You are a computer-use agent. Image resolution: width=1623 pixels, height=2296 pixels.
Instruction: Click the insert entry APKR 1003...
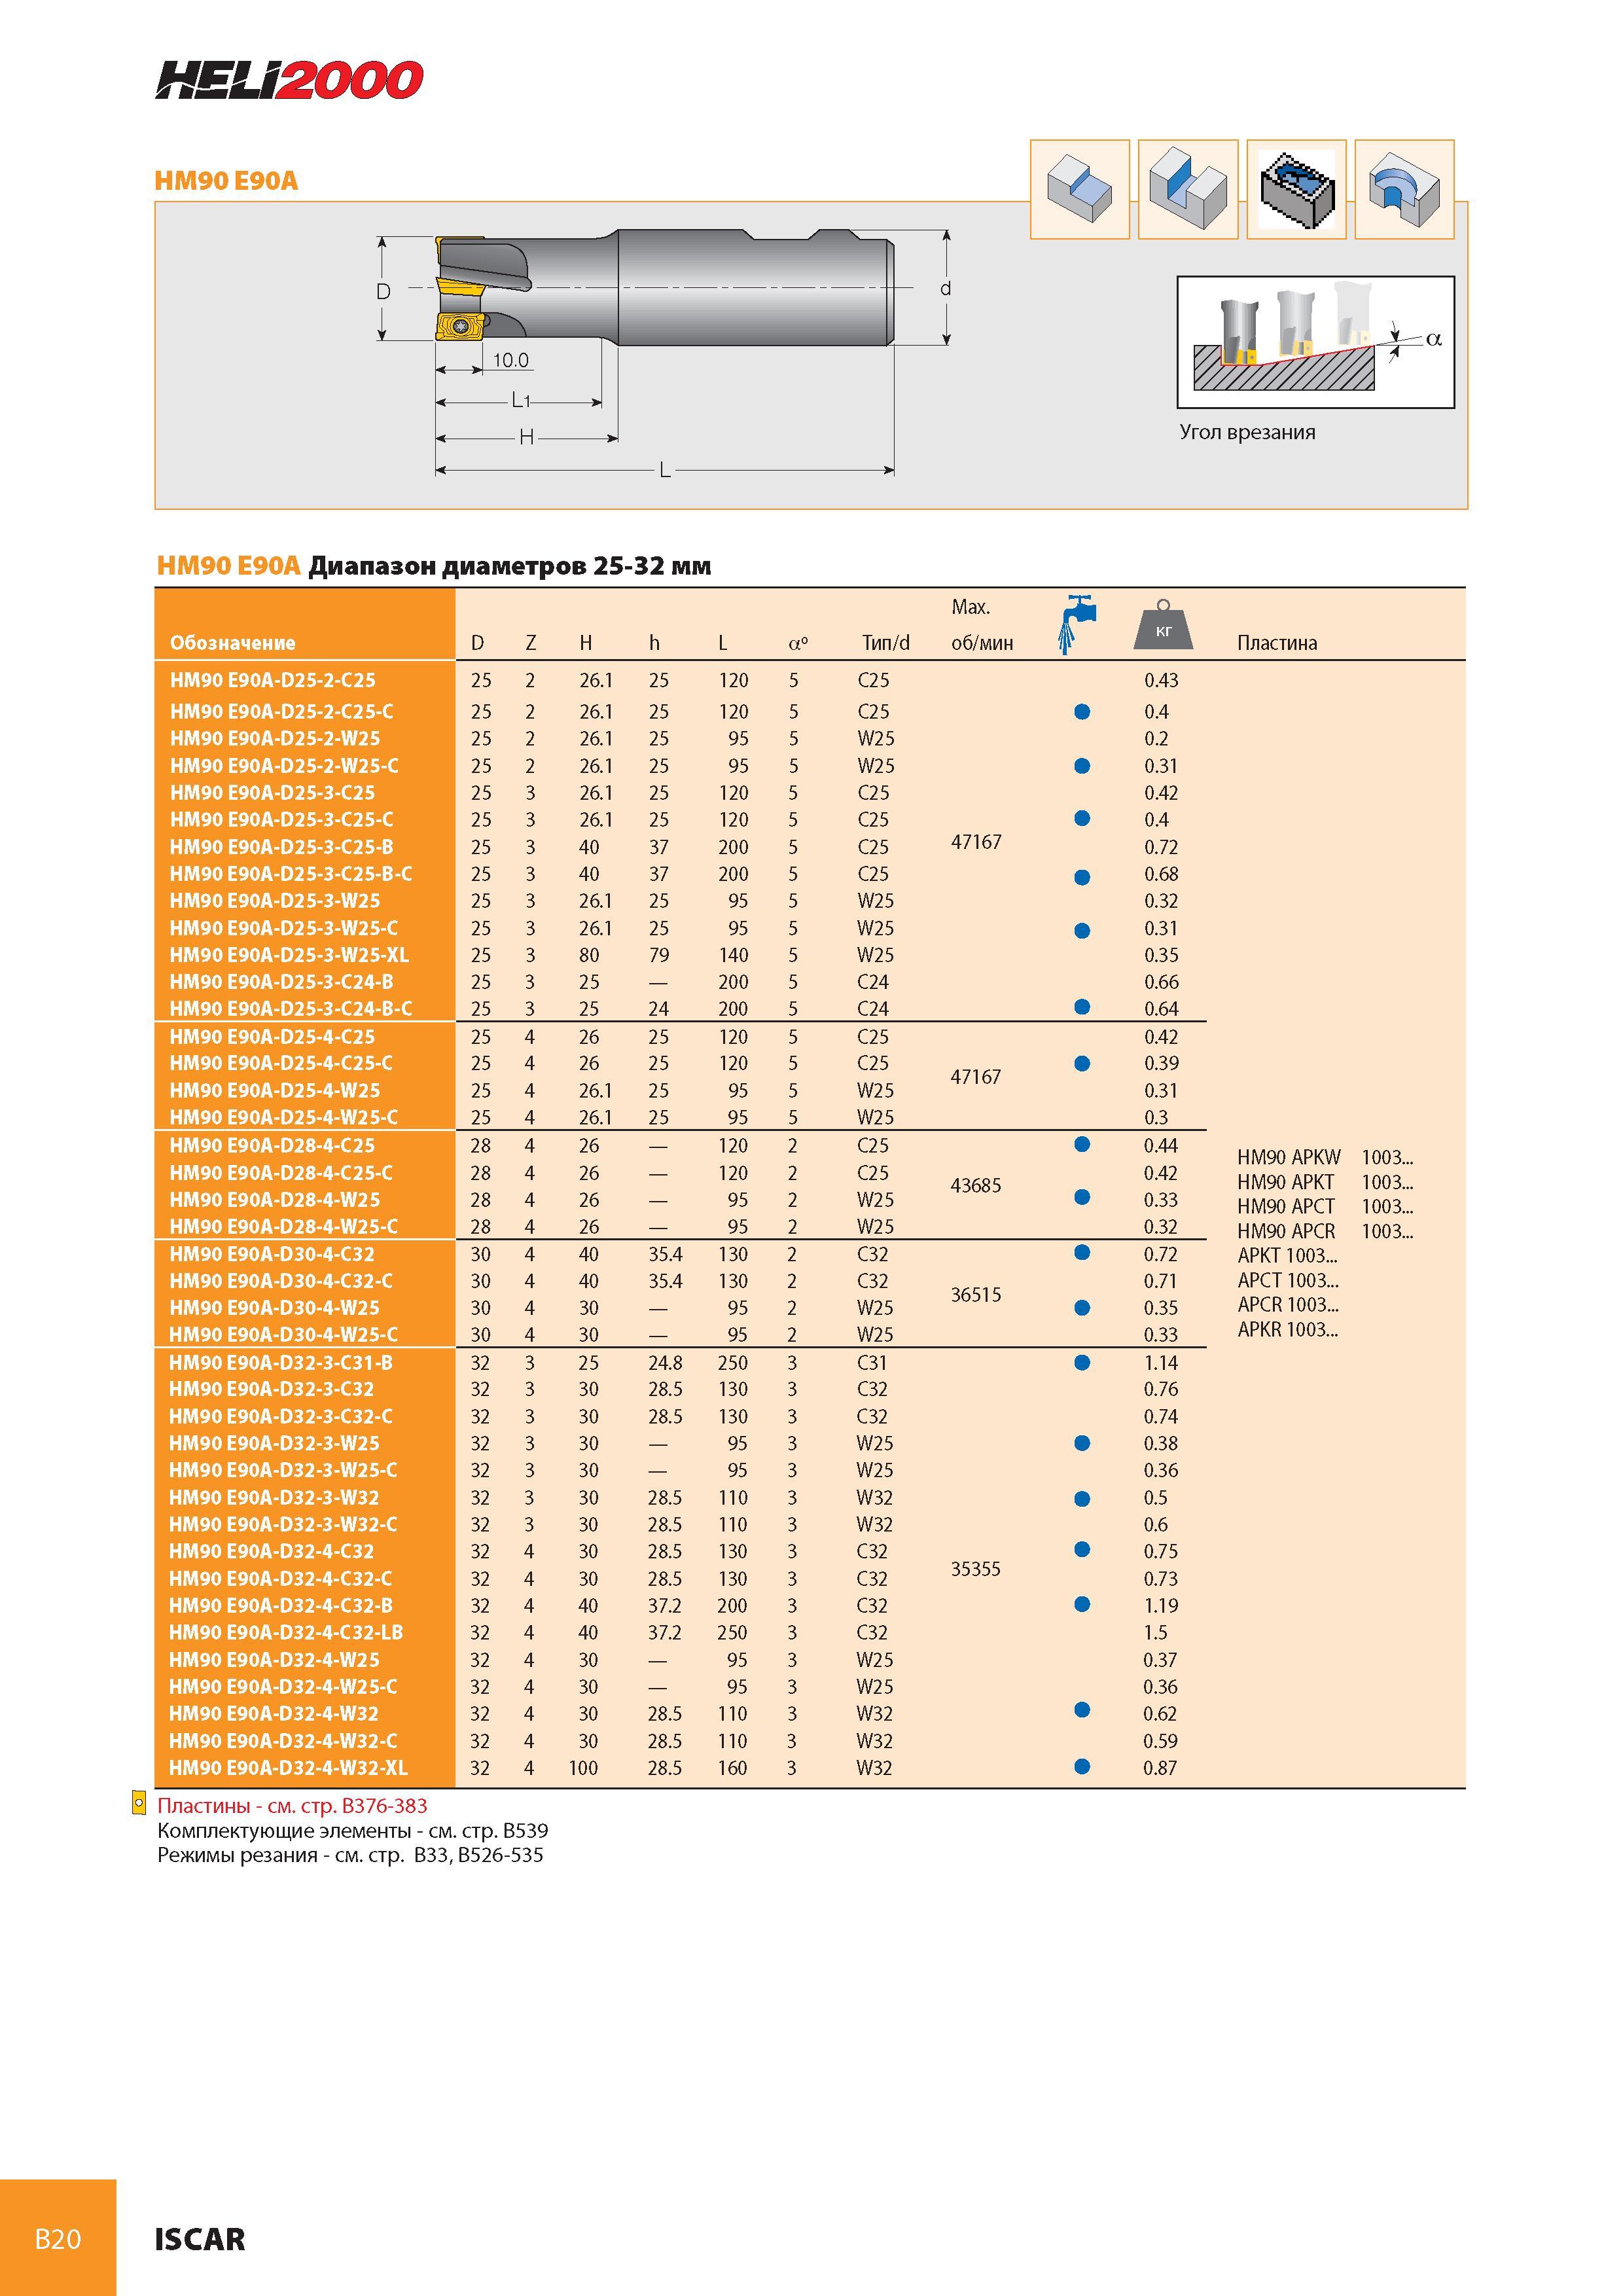[1288, 1330]
